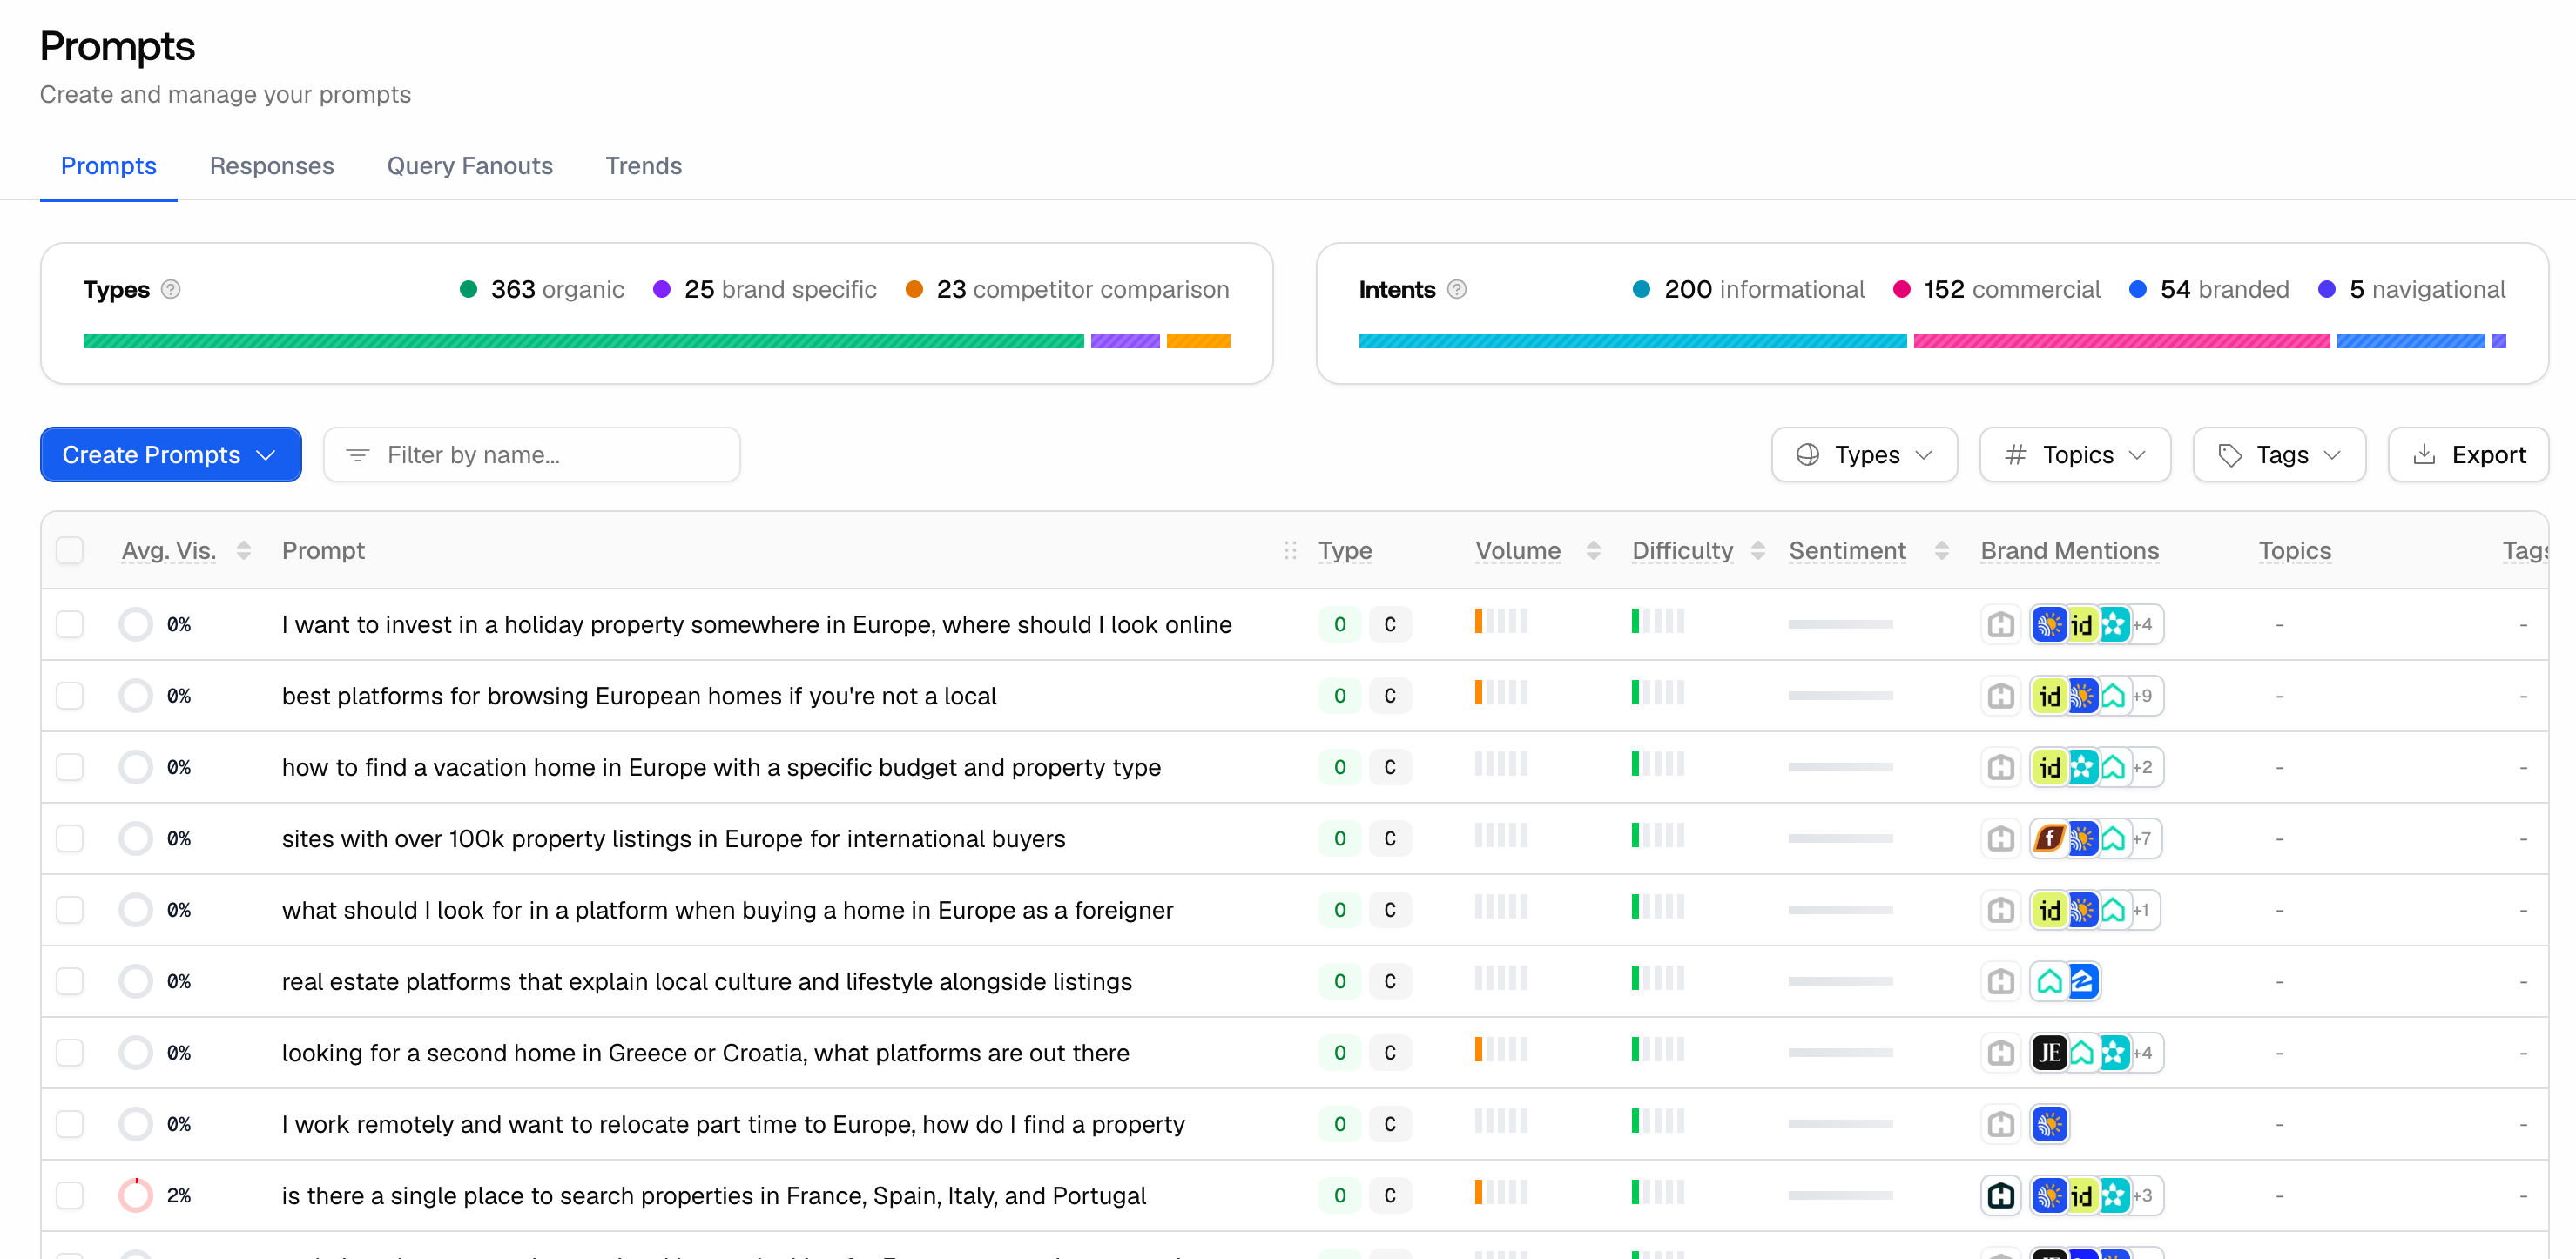The image size is (2576, 1259).
Task: Switch to the Responses tab
Action: pyautogui.click(x=272, y=165)
